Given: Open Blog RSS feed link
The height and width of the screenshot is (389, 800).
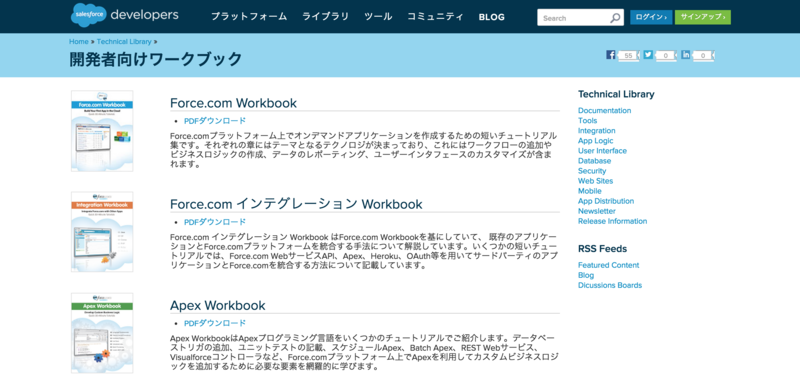Looking at the screenshot, I should click(586, 275).
